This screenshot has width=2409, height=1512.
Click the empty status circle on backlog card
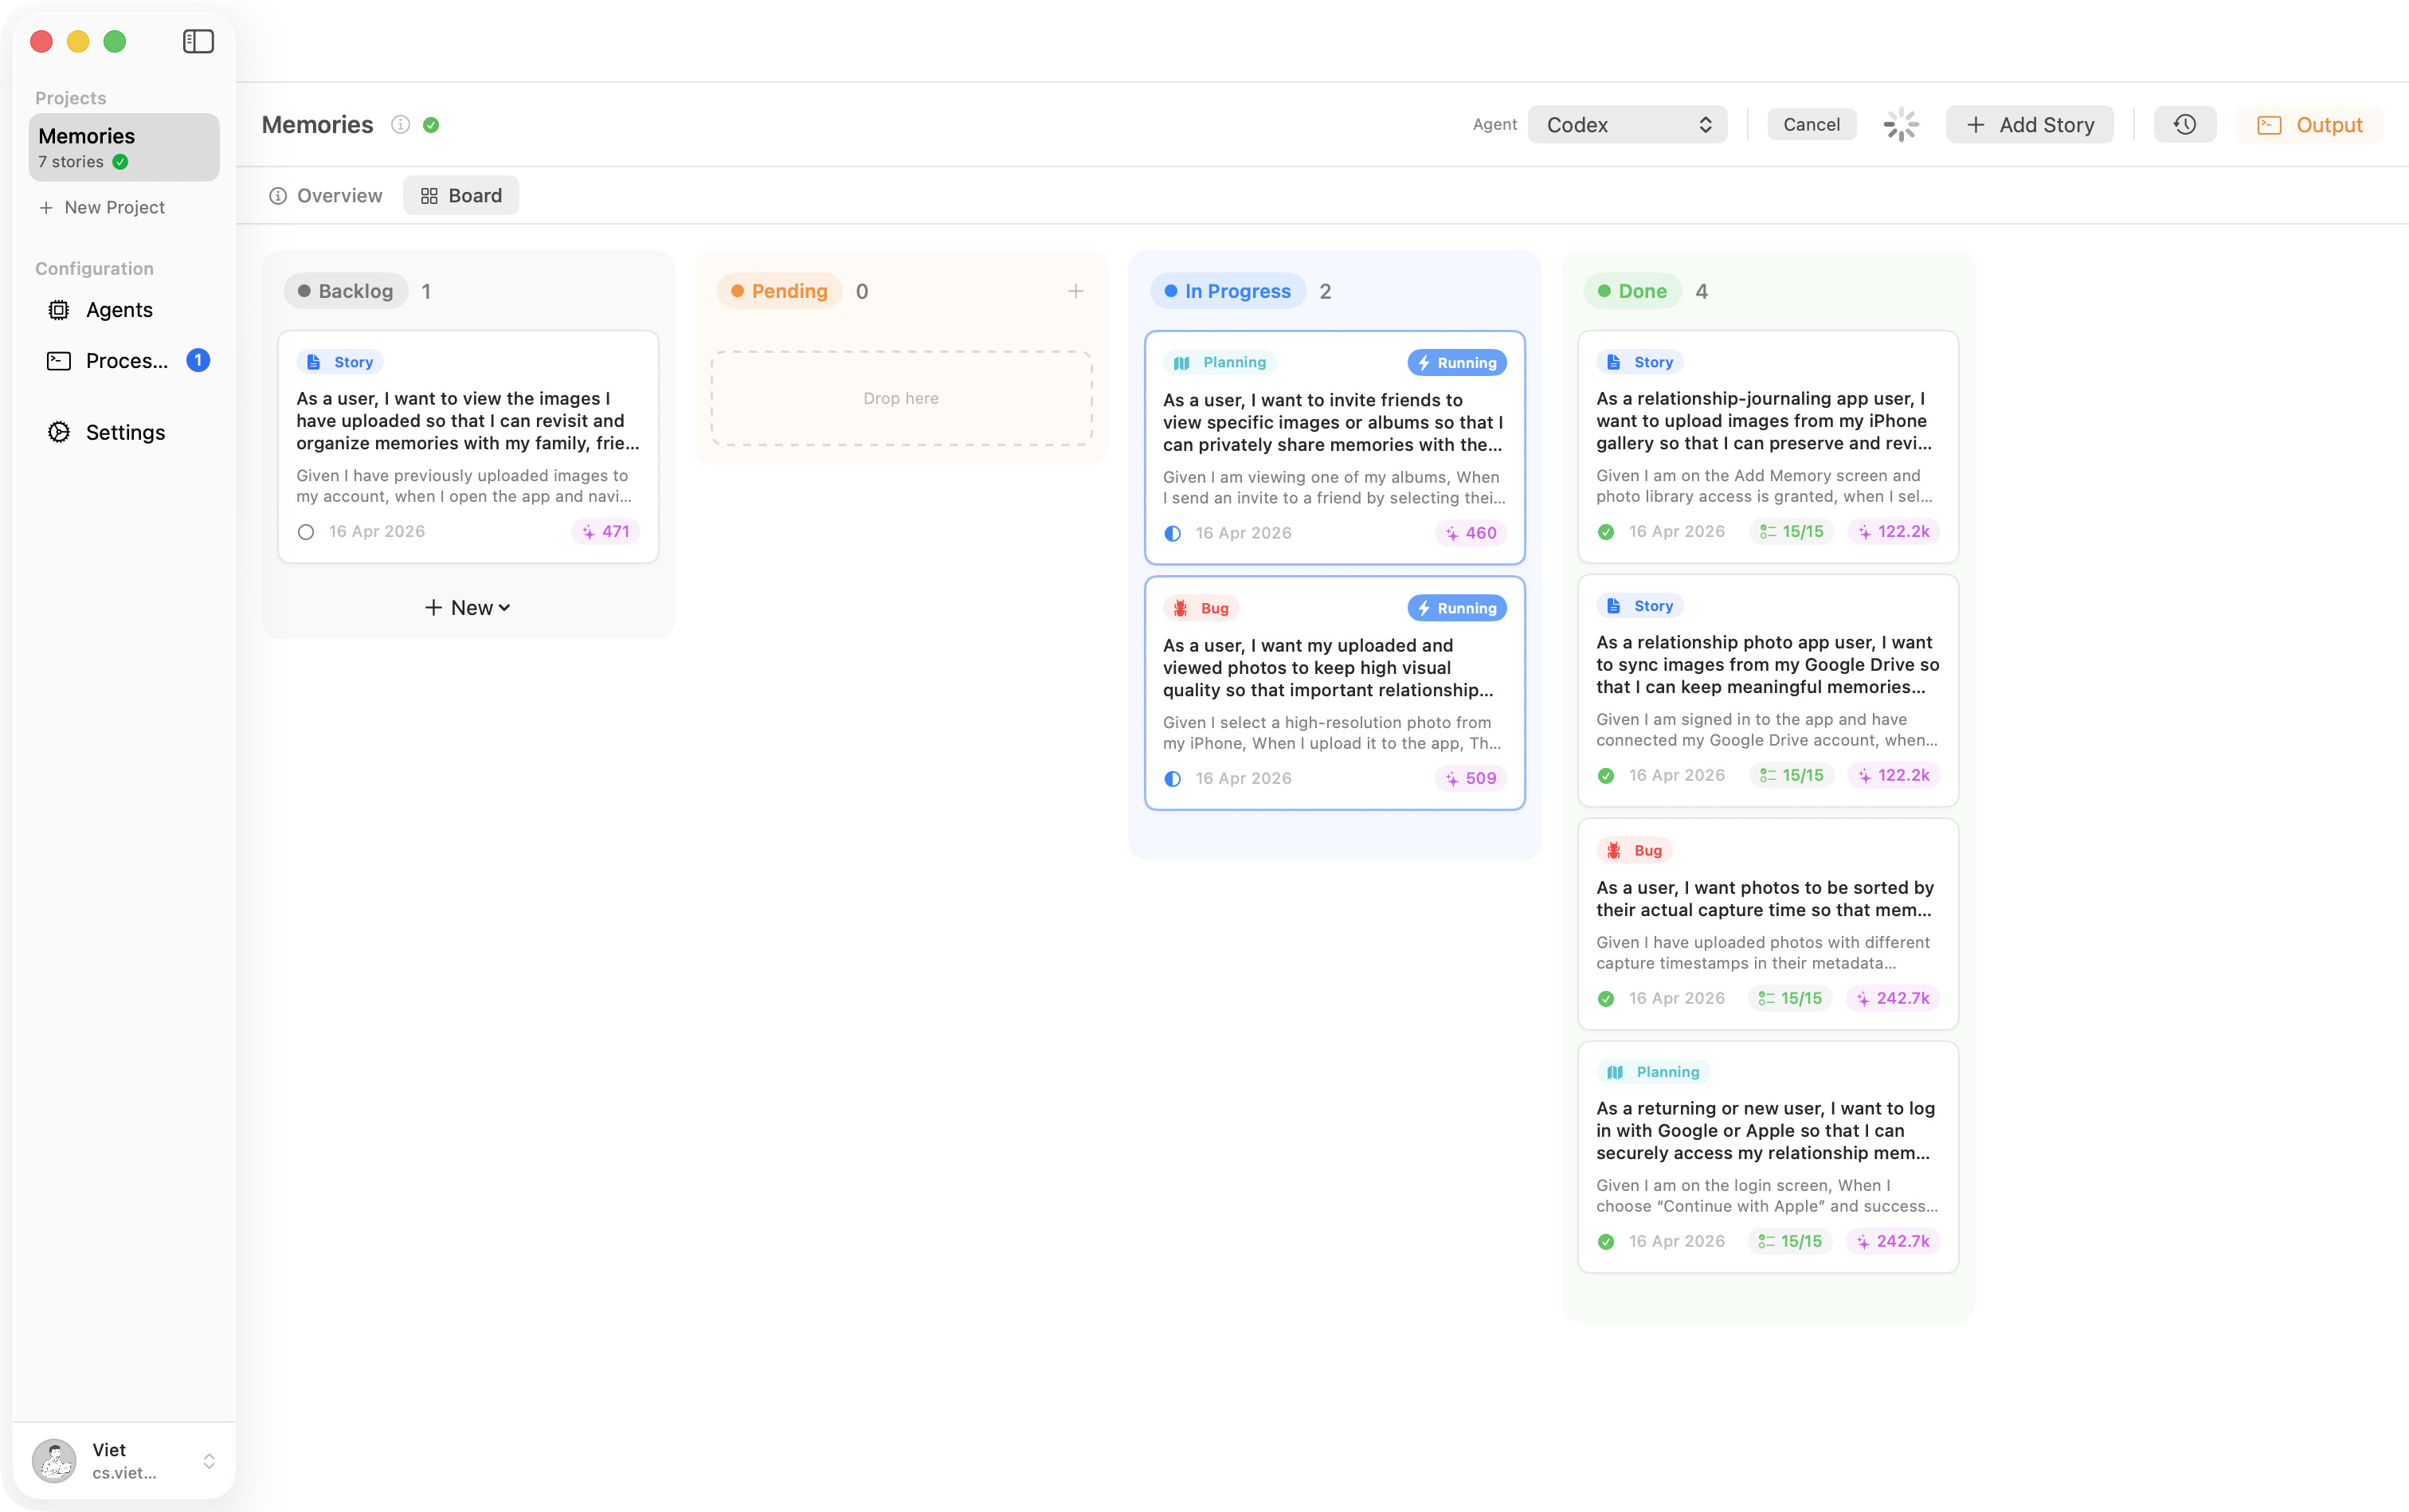pos(306,532)
